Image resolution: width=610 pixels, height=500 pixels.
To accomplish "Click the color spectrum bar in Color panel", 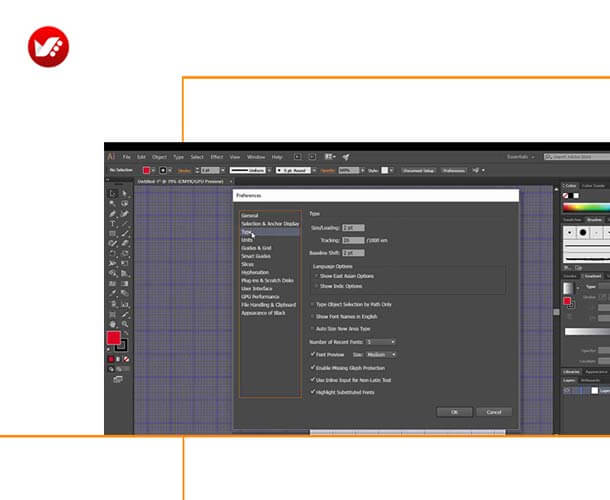I will point(586,208).
